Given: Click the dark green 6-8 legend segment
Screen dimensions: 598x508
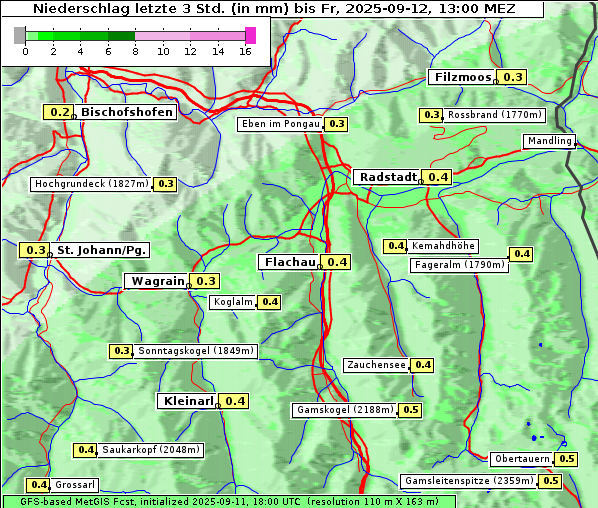Looking at the screenshot, I should 122,36.
